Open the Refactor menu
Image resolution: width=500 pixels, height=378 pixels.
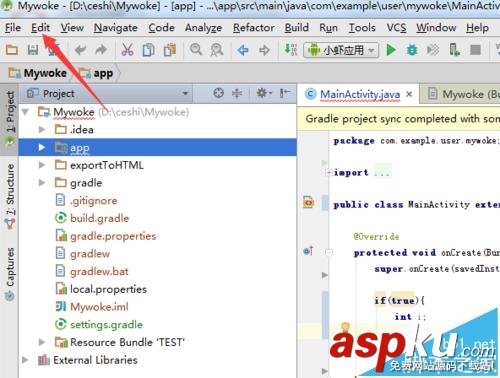click(x=254, y=28)
